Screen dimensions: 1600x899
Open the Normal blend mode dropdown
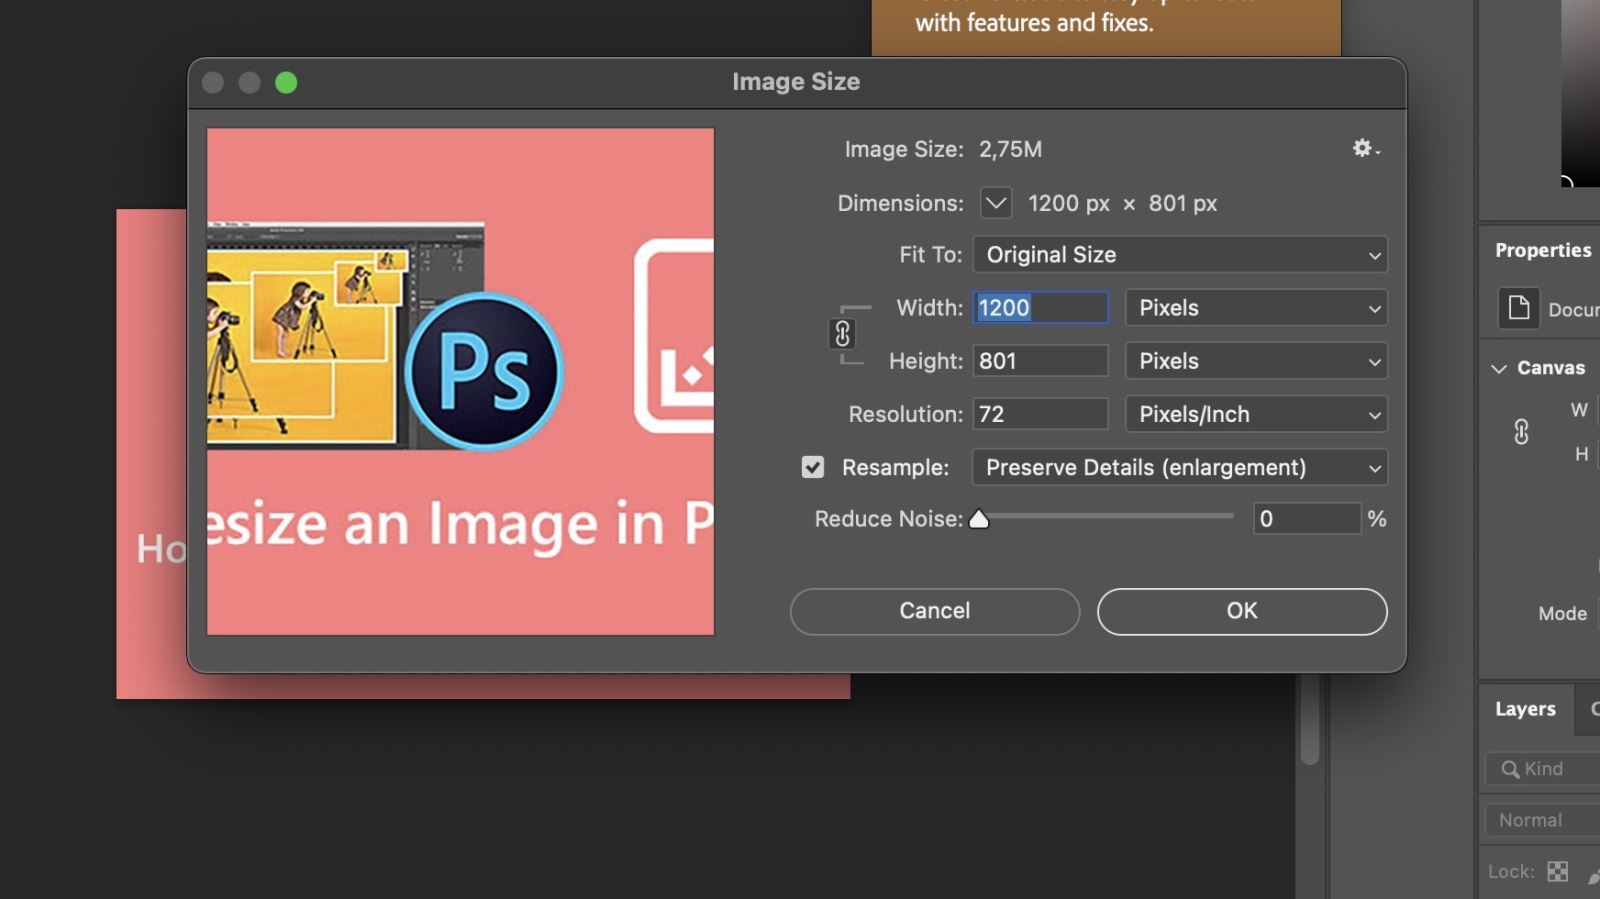1545,820
